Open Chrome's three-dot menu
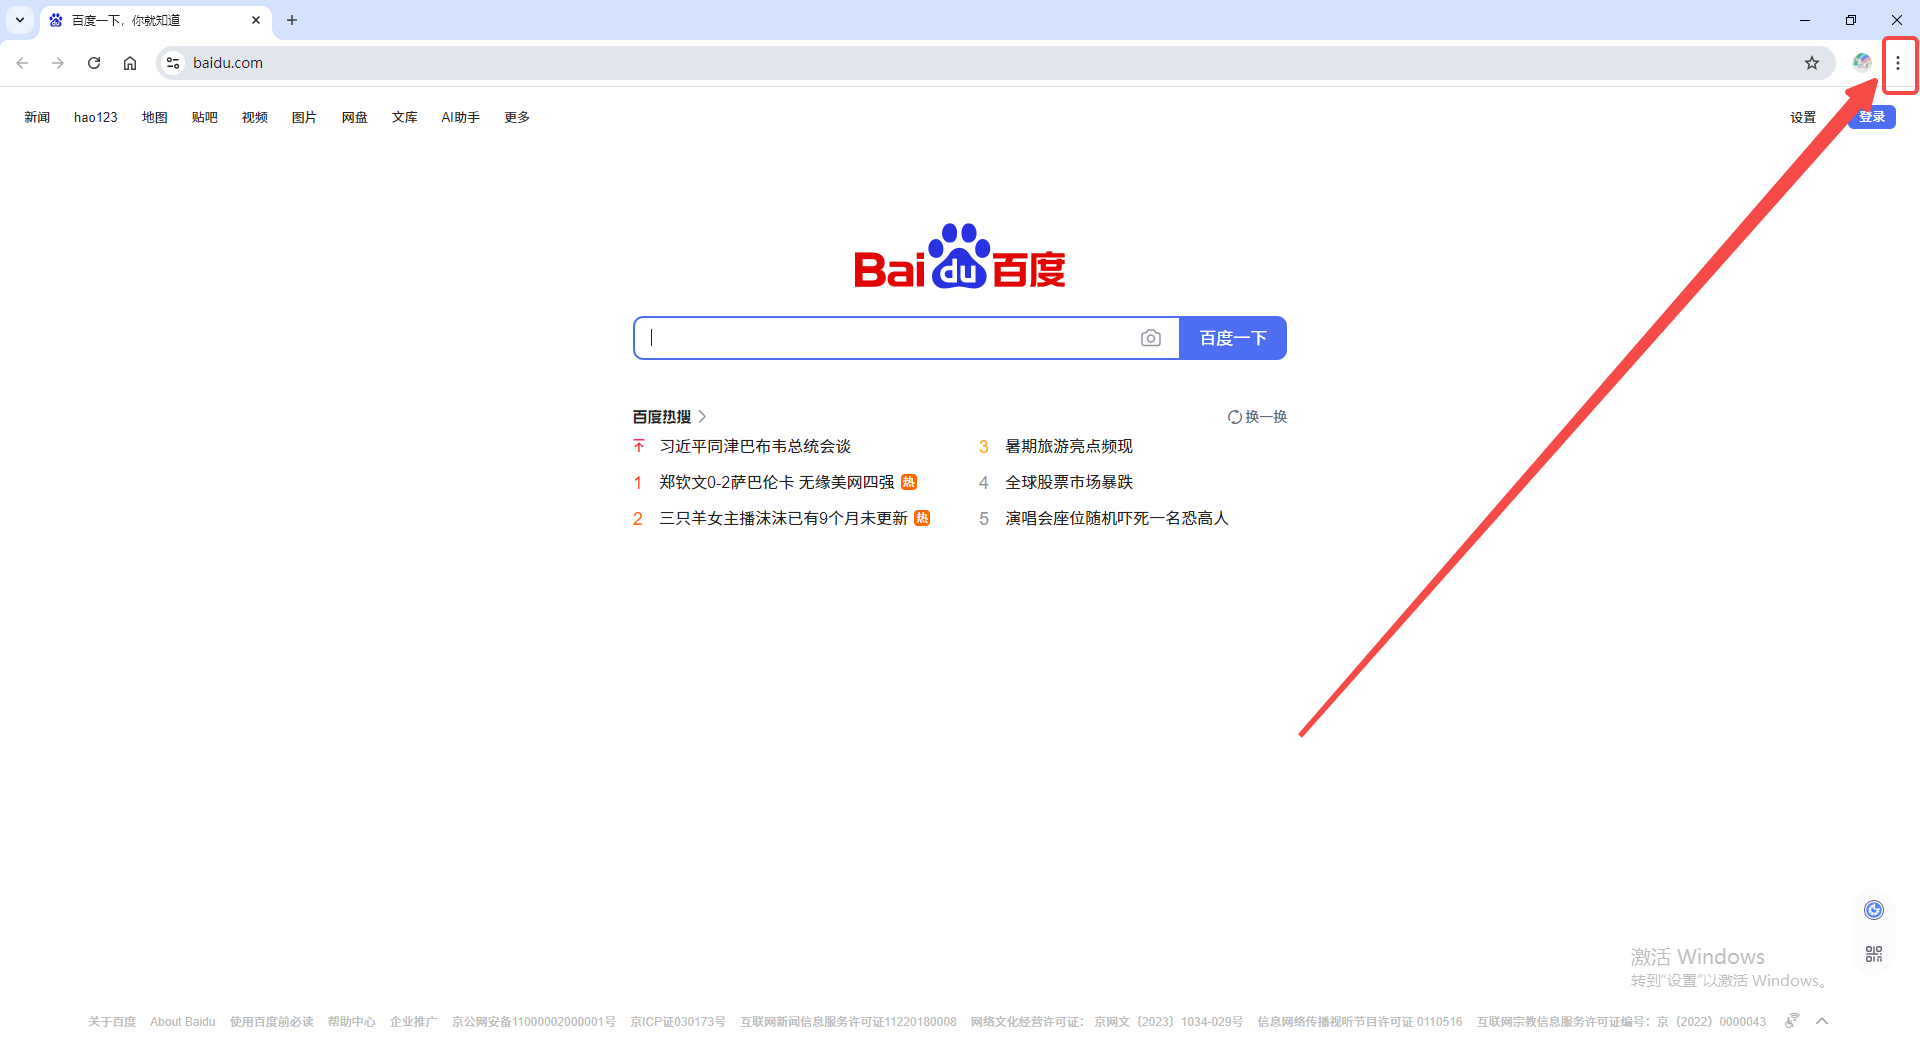Image resolution: width=1920 pixels, height=1040 pixels. pos(1898,63)
